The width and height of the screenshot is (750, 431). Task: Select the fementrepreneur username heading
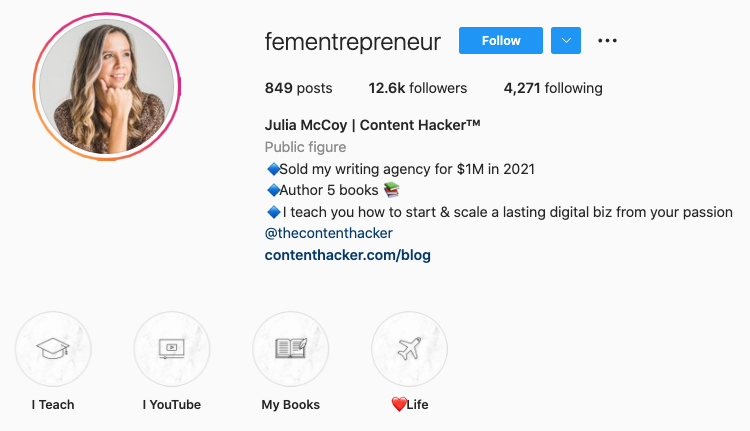pos(353,42)
